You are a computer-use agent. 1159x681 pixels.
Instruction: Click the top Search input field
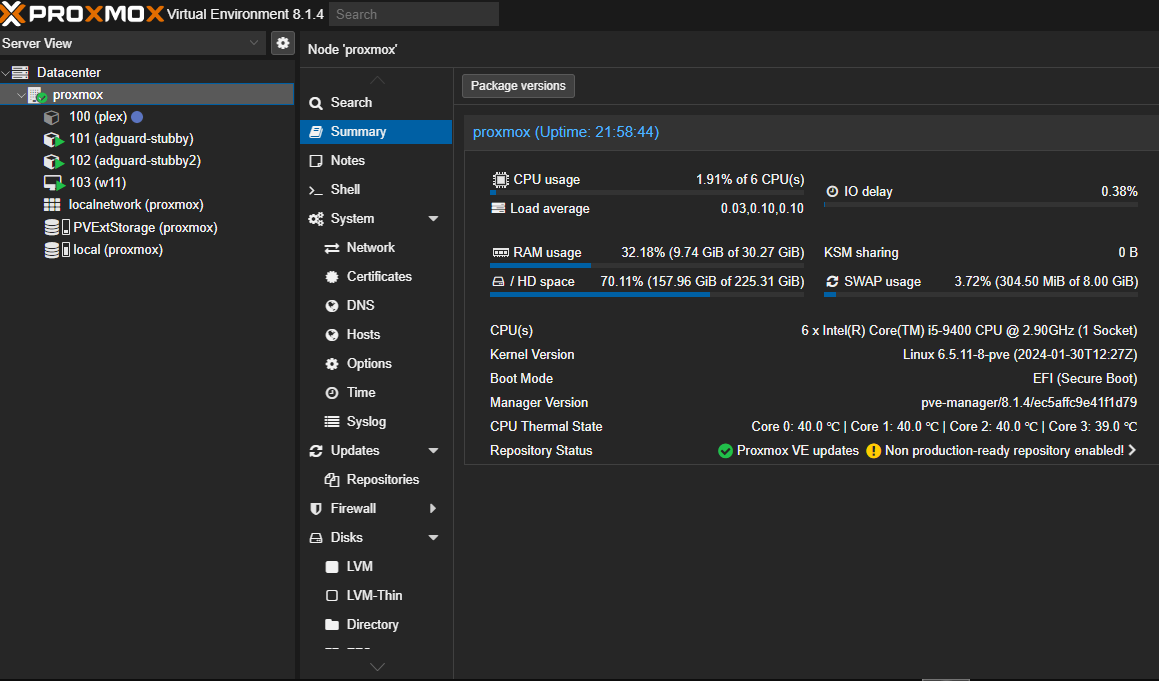point(413,14)
